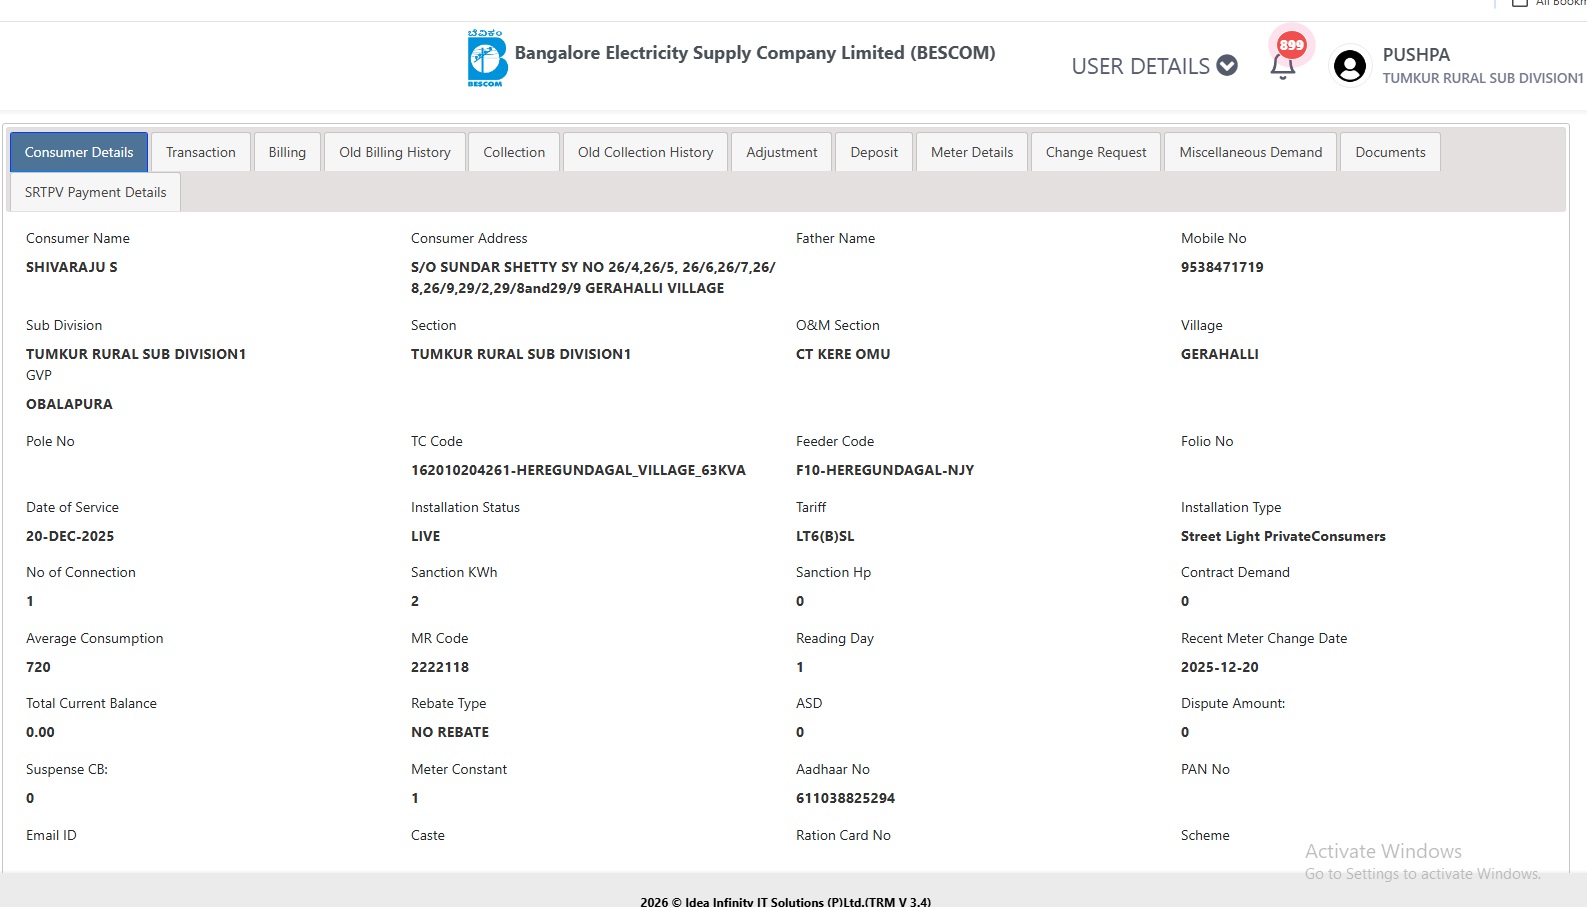View the Old Collection History tab
Image resolution: width=1587 pixels, height=907 pixels.
pyautogui.click(x=646, y=152)
